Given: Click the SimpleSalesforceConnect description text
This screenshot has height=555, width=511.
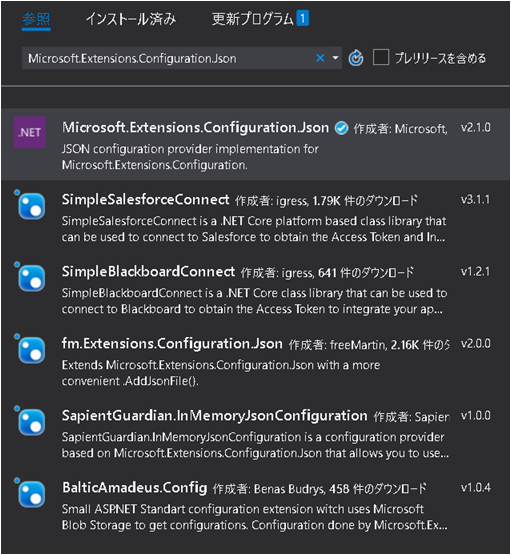Looking at the screenshot, I should click(254, 229).
